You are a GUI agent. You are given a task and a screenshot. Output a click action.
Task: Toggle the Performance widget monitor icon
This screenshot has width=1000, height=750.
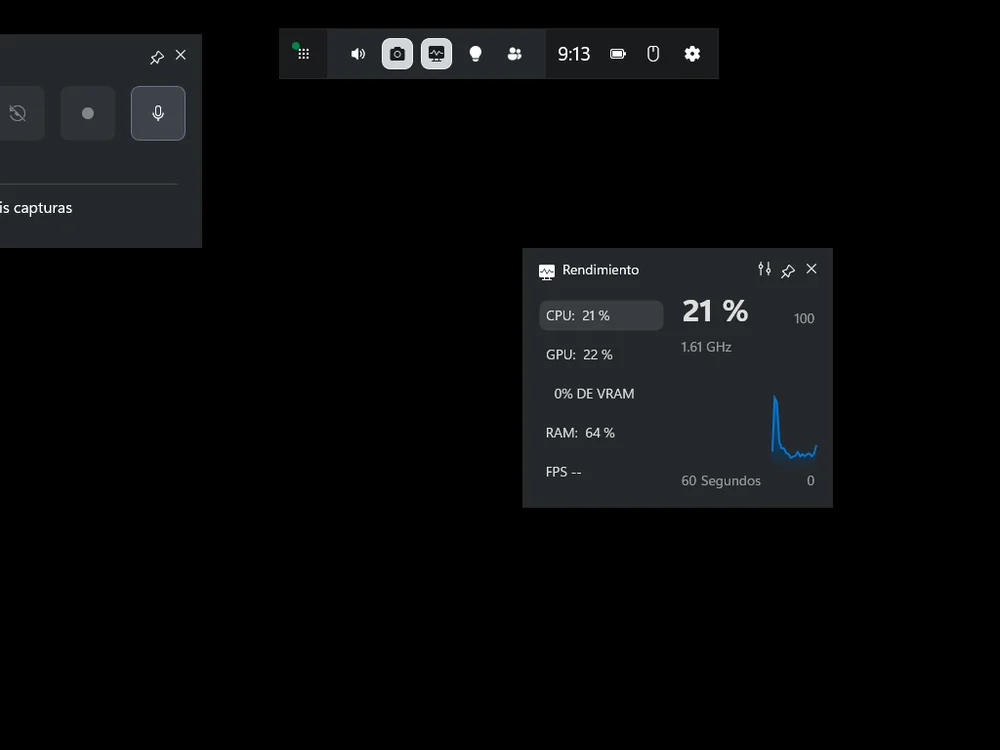436,54
